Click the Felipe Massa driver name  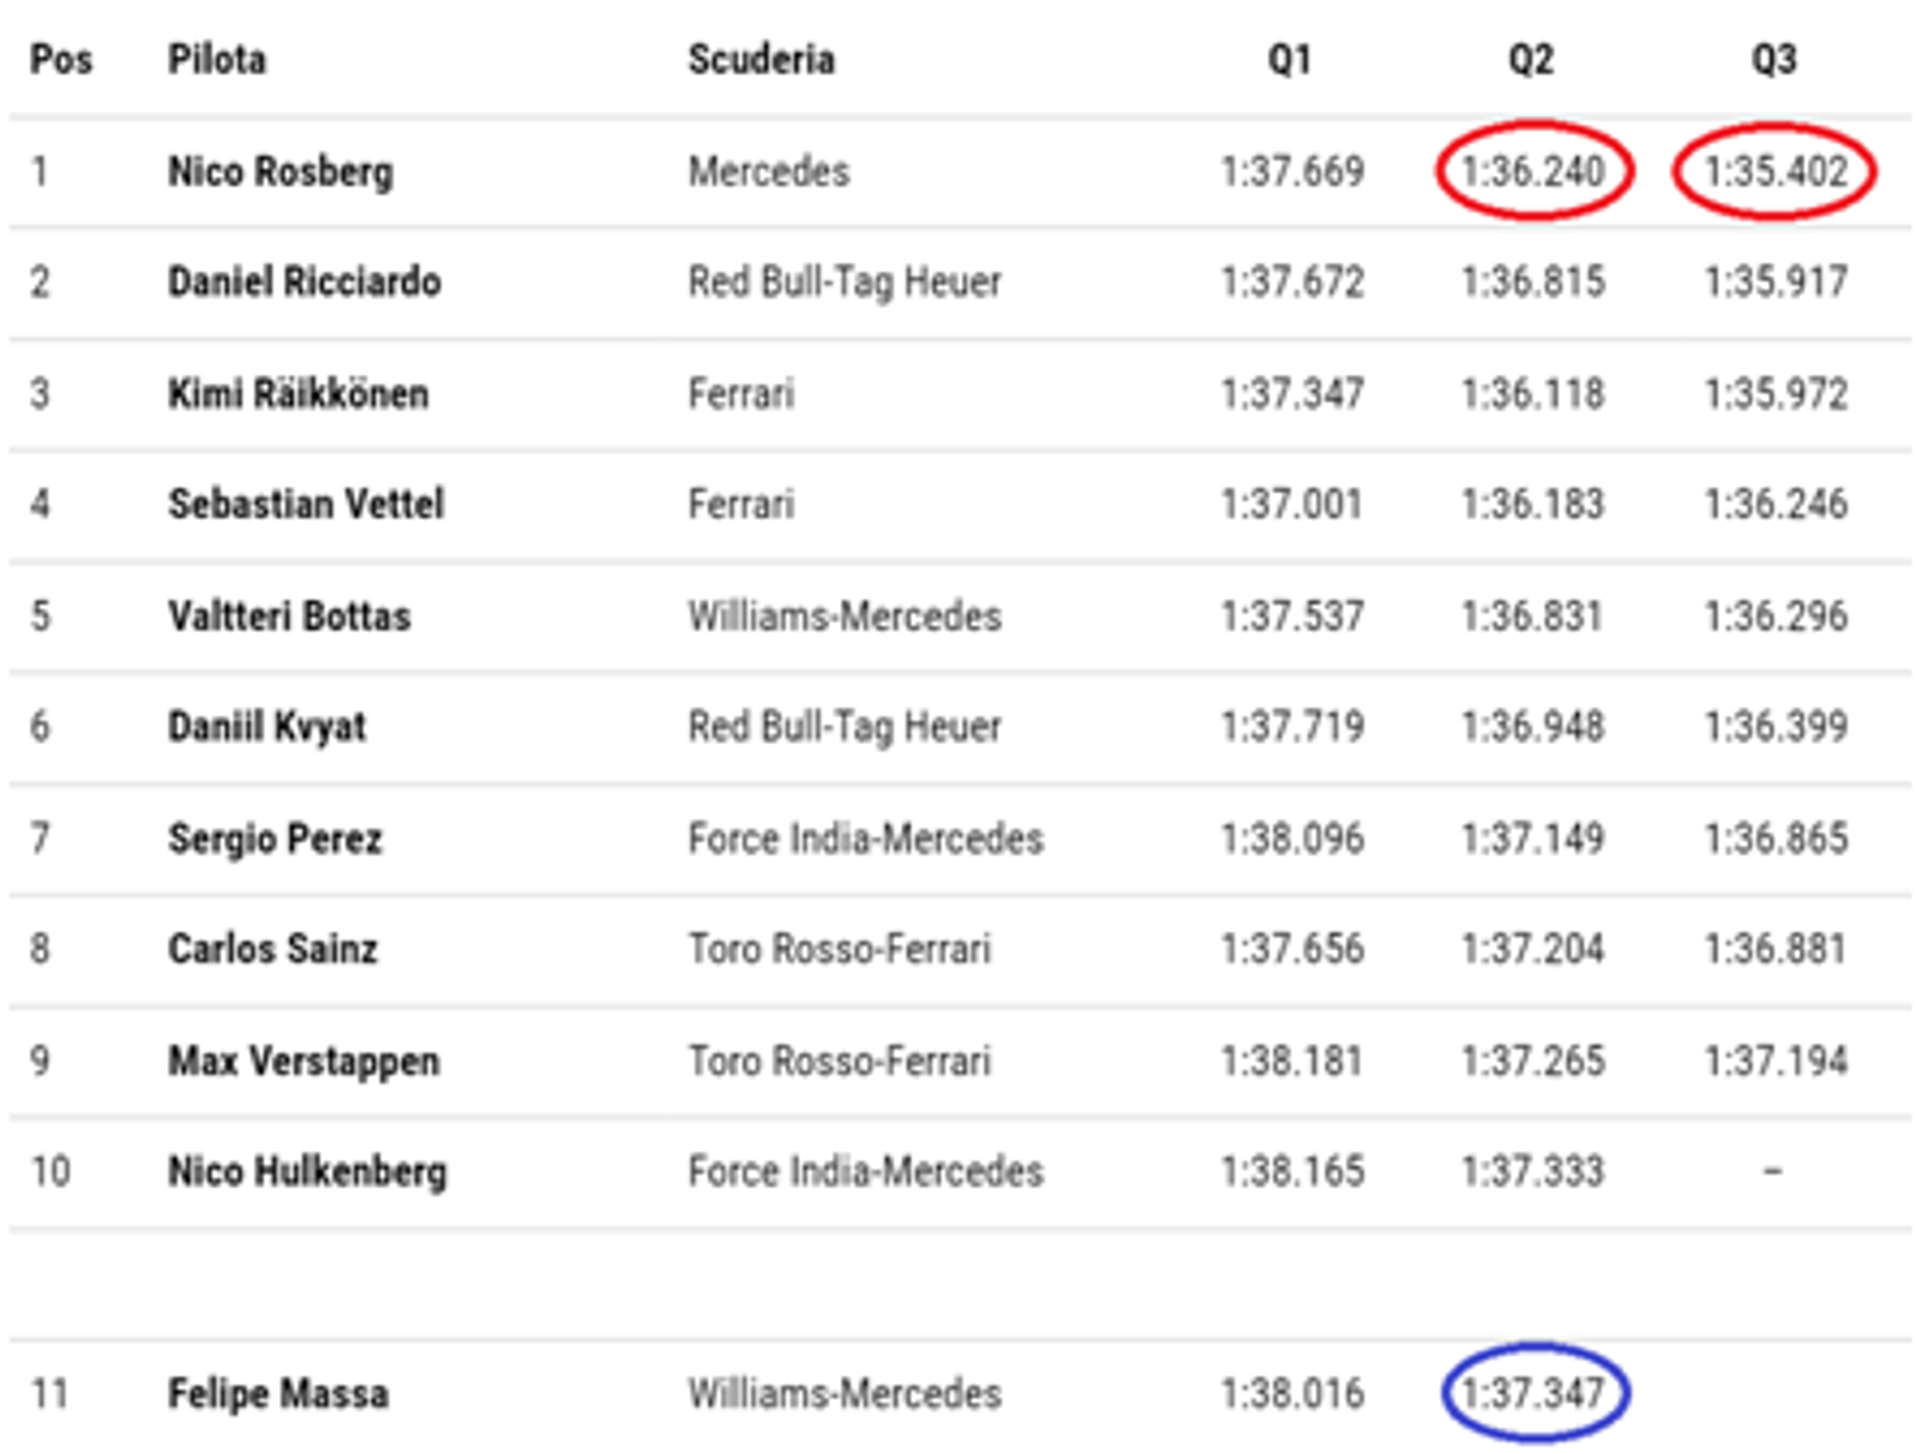click(x=278, y=1393)
